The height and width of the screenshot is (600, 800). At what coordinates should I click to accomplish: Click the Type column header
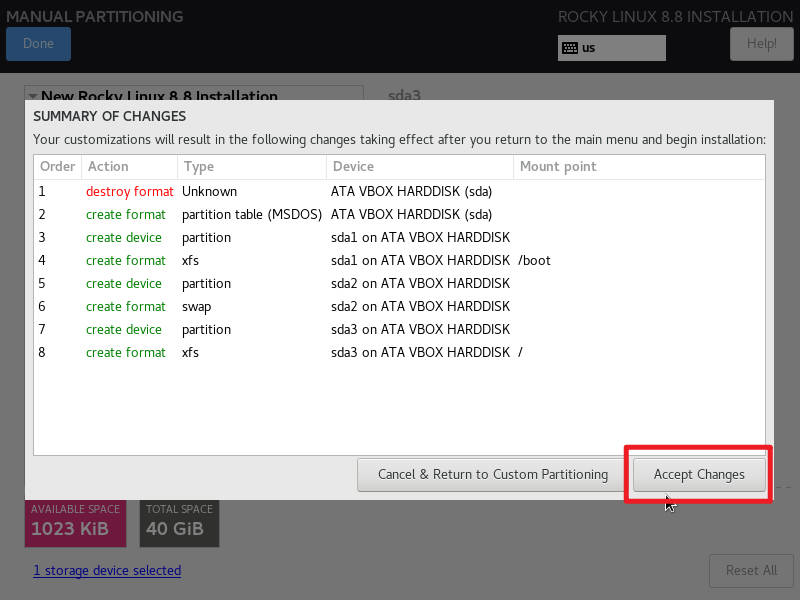coord(252,167)
